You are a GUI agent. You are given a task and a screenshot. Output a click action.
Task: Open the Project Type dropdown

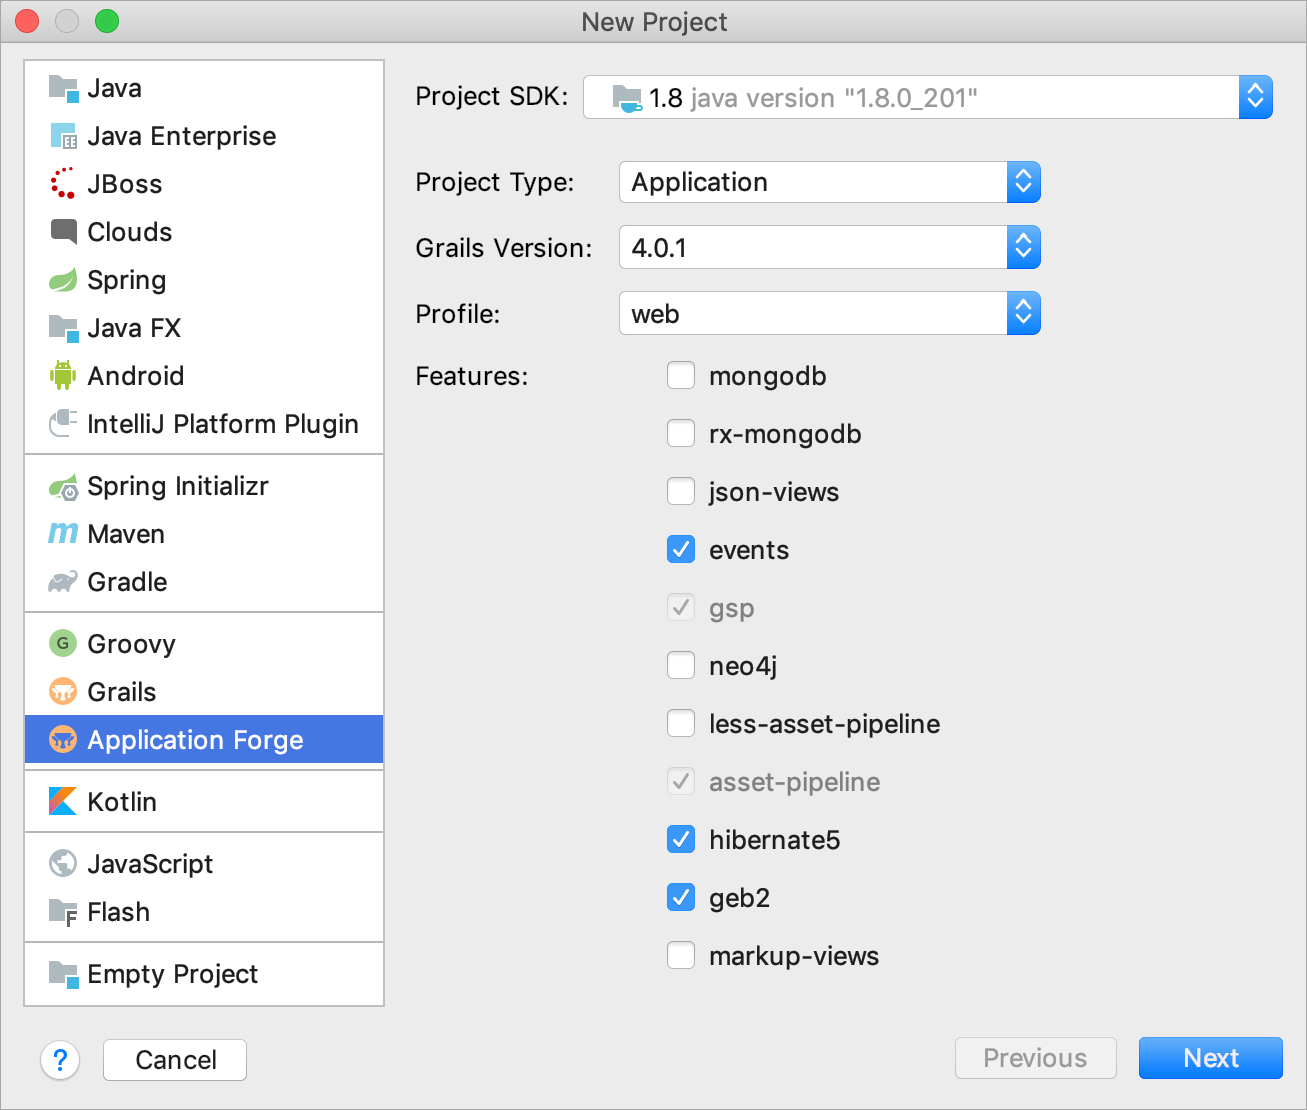[x=1023, y=182]
